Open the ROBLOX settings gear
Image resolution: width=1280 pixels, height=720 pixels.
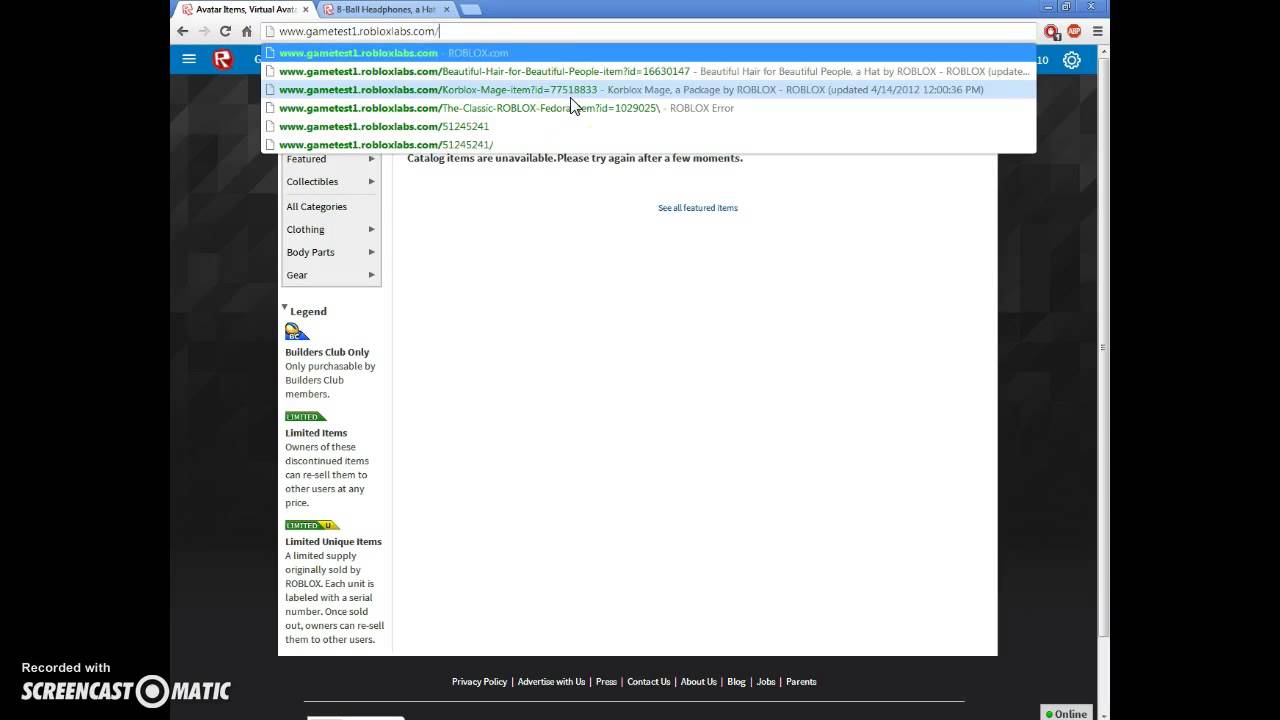point(1072,60)
